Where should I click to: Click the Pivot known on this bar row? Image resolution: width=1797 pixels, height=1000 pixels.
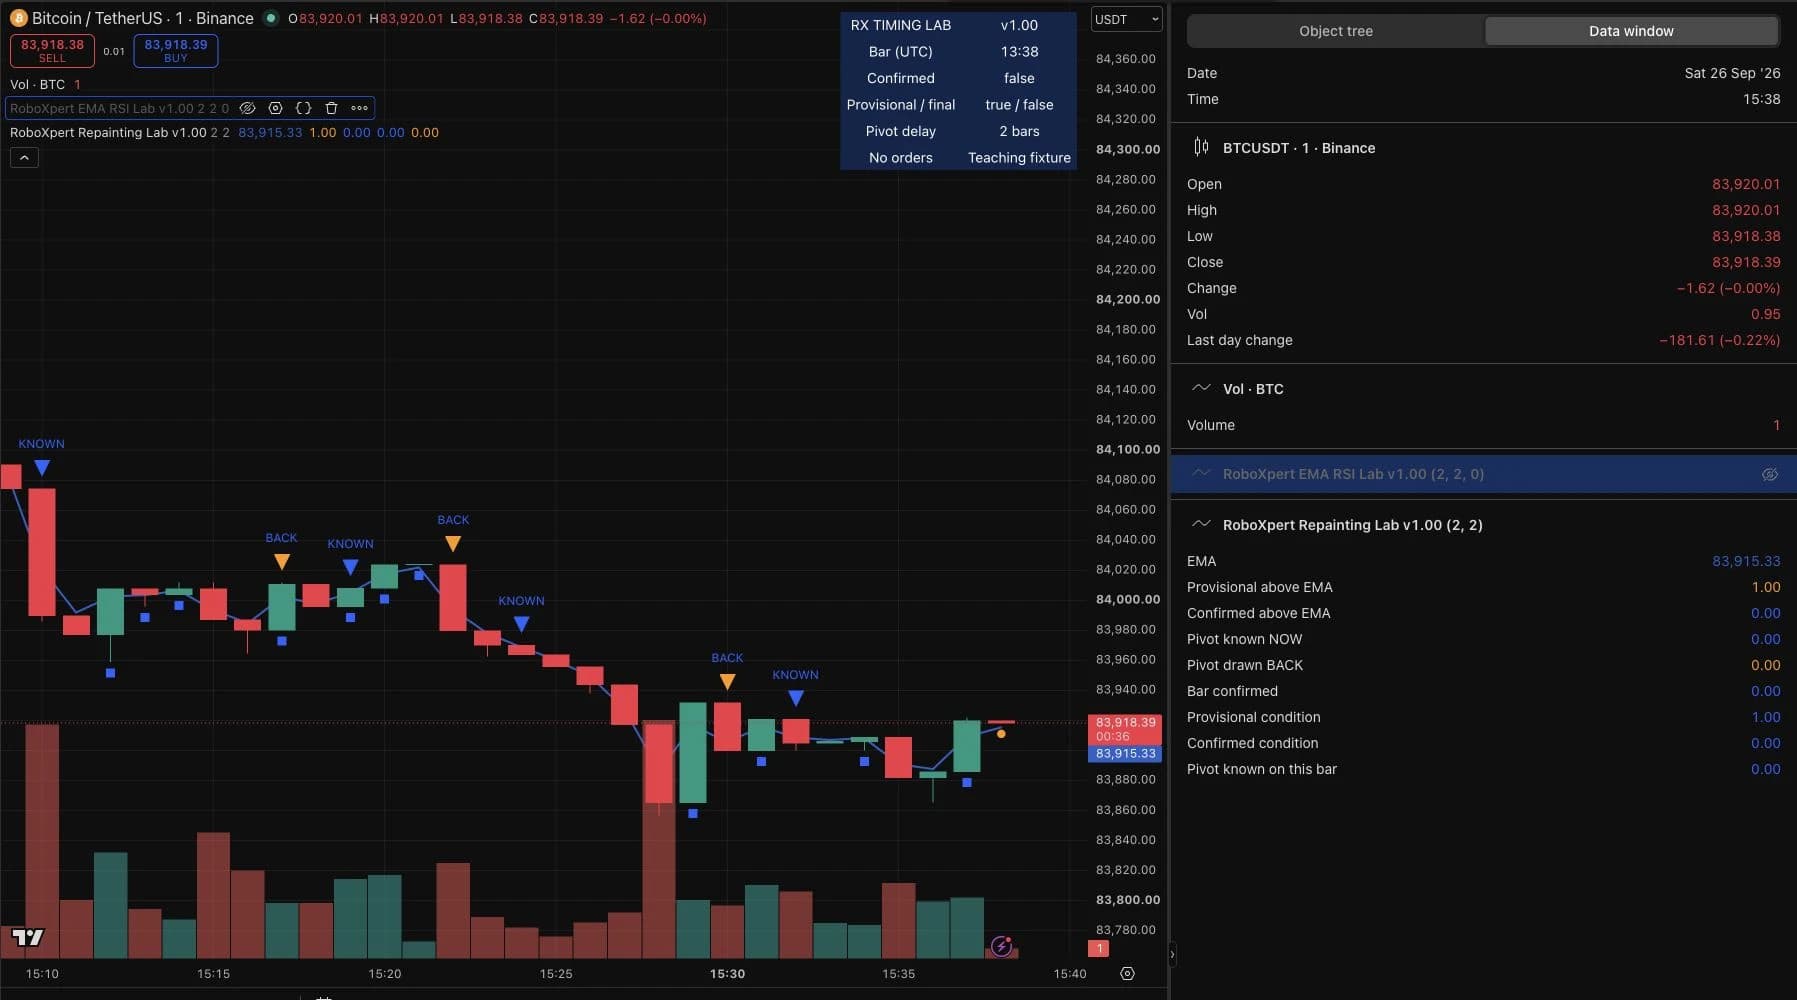tap(1483, 769)
